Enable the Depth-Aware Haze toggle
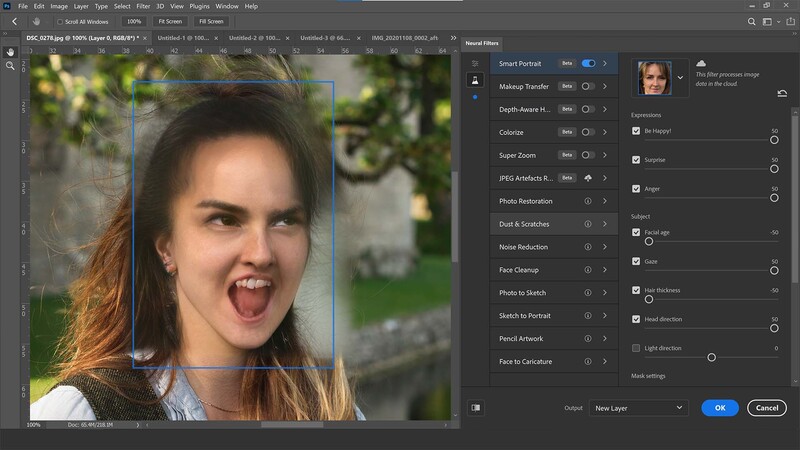 pyautogui.click(x=588, y=109)
